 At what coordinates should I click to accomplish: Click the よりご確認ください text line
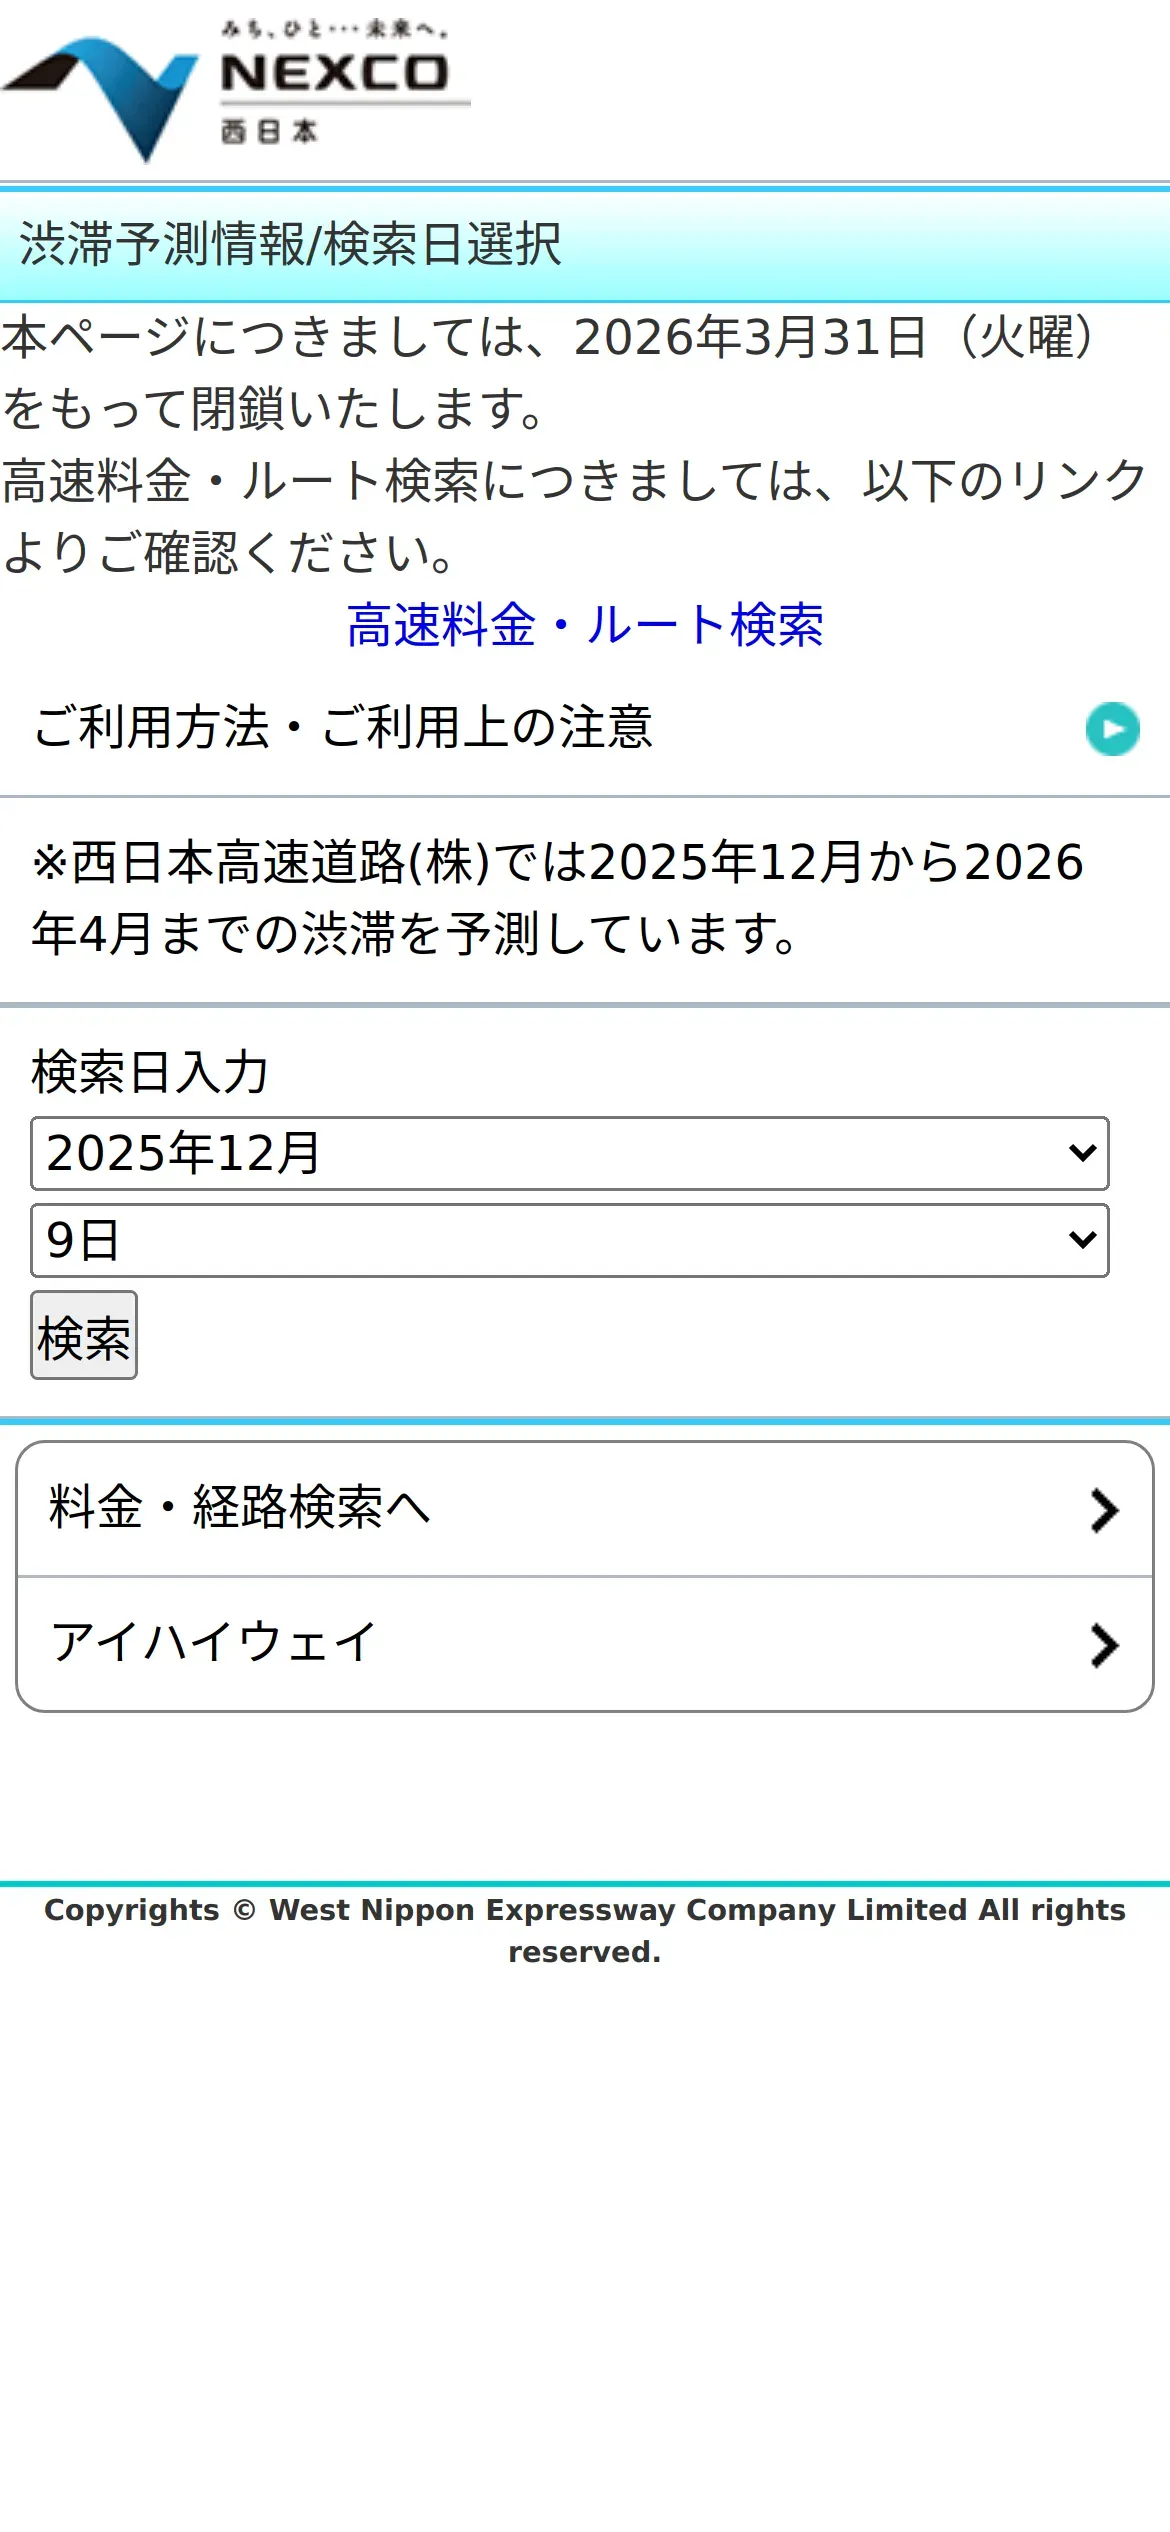230,552
